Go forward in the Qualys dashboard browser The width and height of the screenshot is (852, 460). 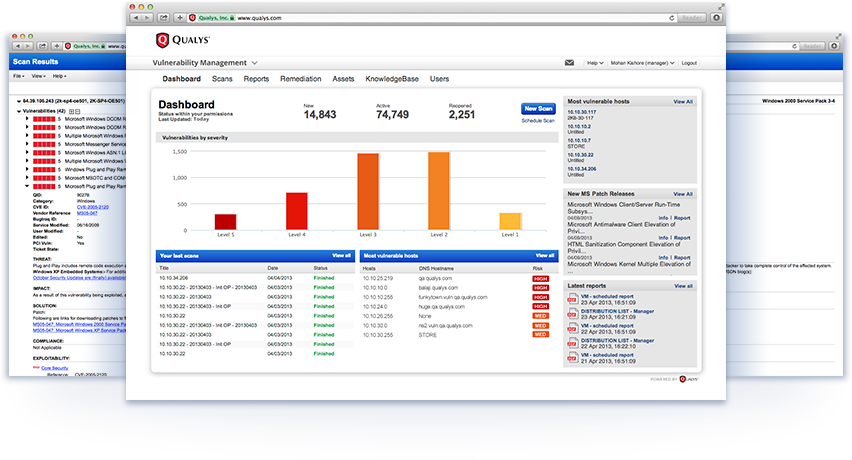[x=147, y=18]
